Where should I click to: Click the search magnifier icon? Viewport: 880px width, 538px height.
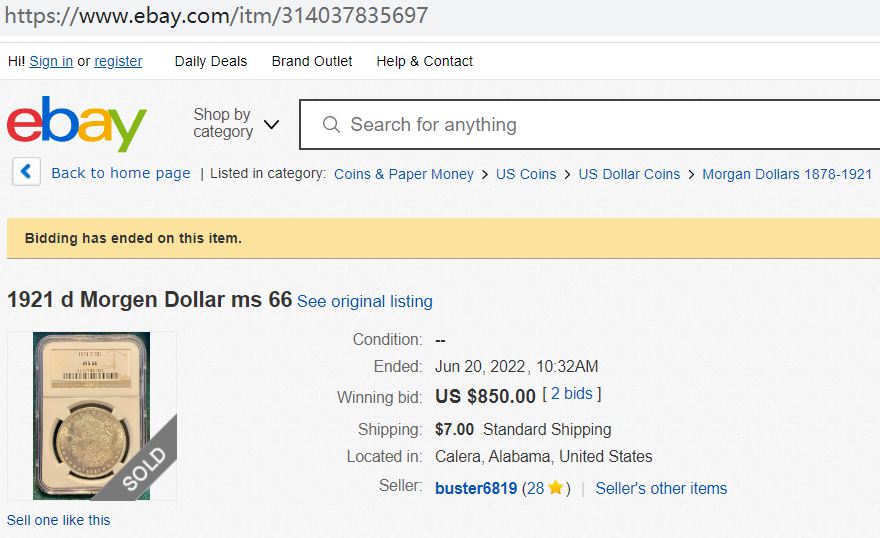click(x=331, y=125)
